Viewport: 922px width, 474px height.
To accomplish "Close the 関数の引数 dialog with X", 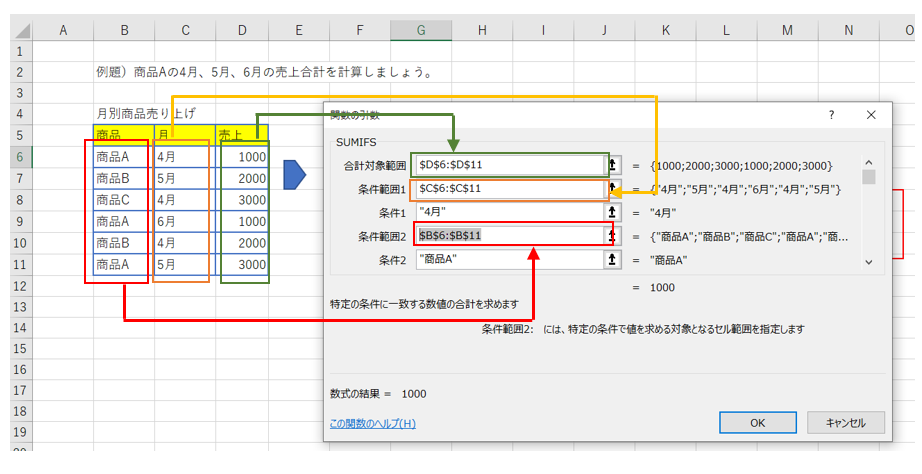I will 871,115.
